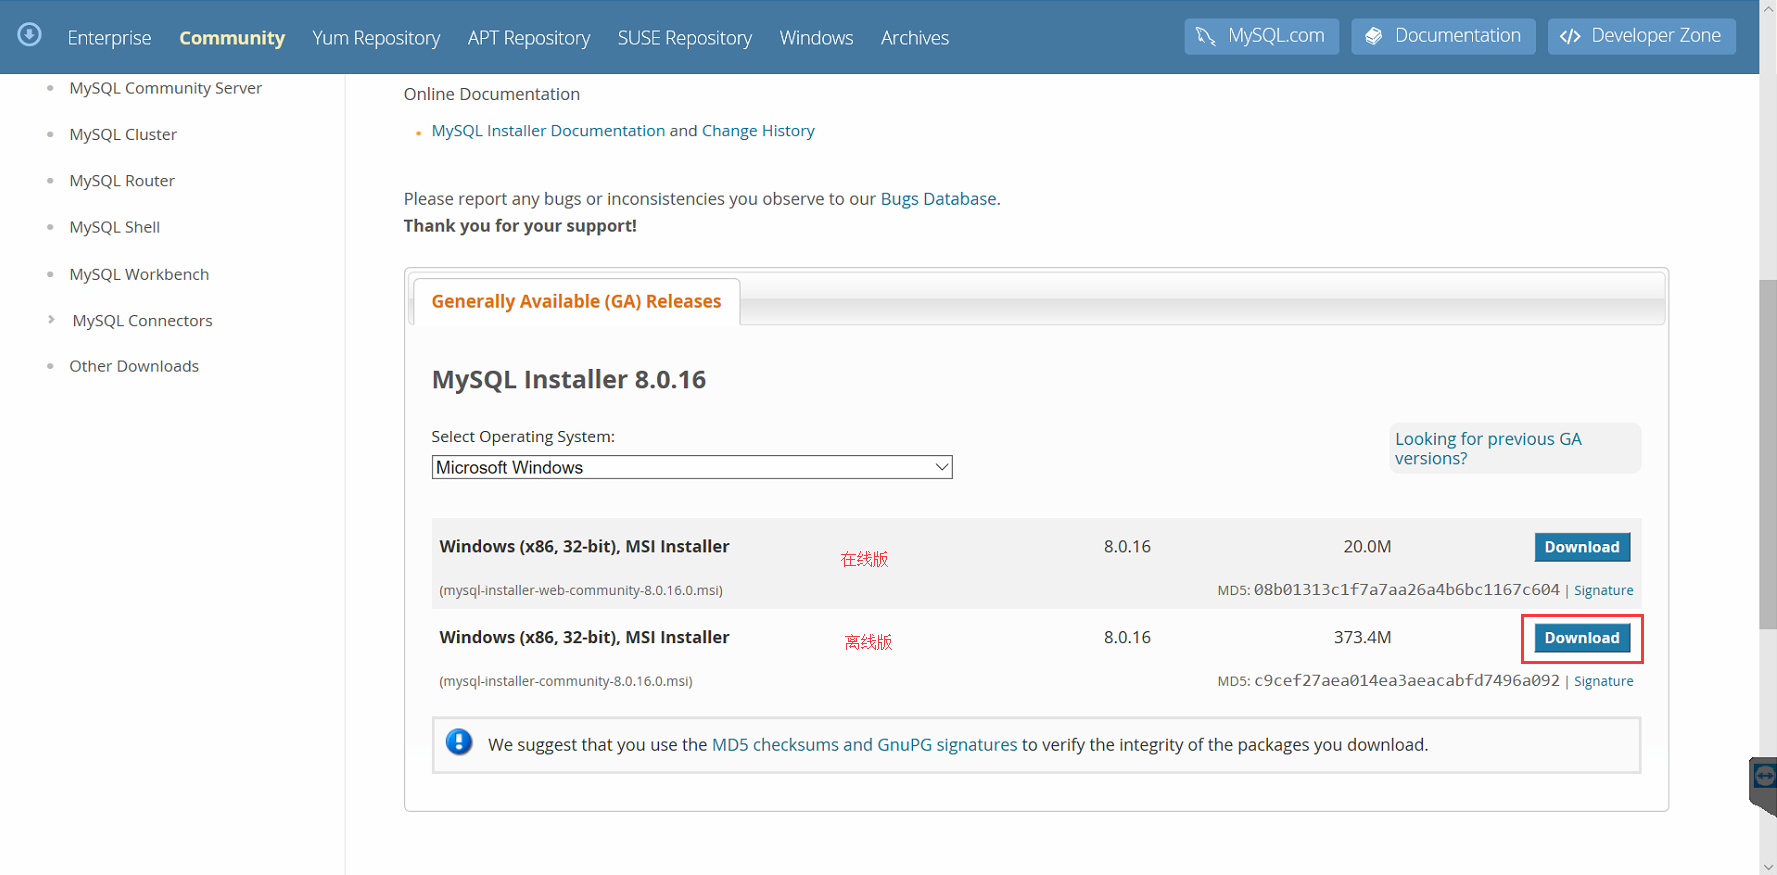Open the Documentation button
Image resolution: width=1777 pixels, height=875 pixels.
tap(1443, 36)
